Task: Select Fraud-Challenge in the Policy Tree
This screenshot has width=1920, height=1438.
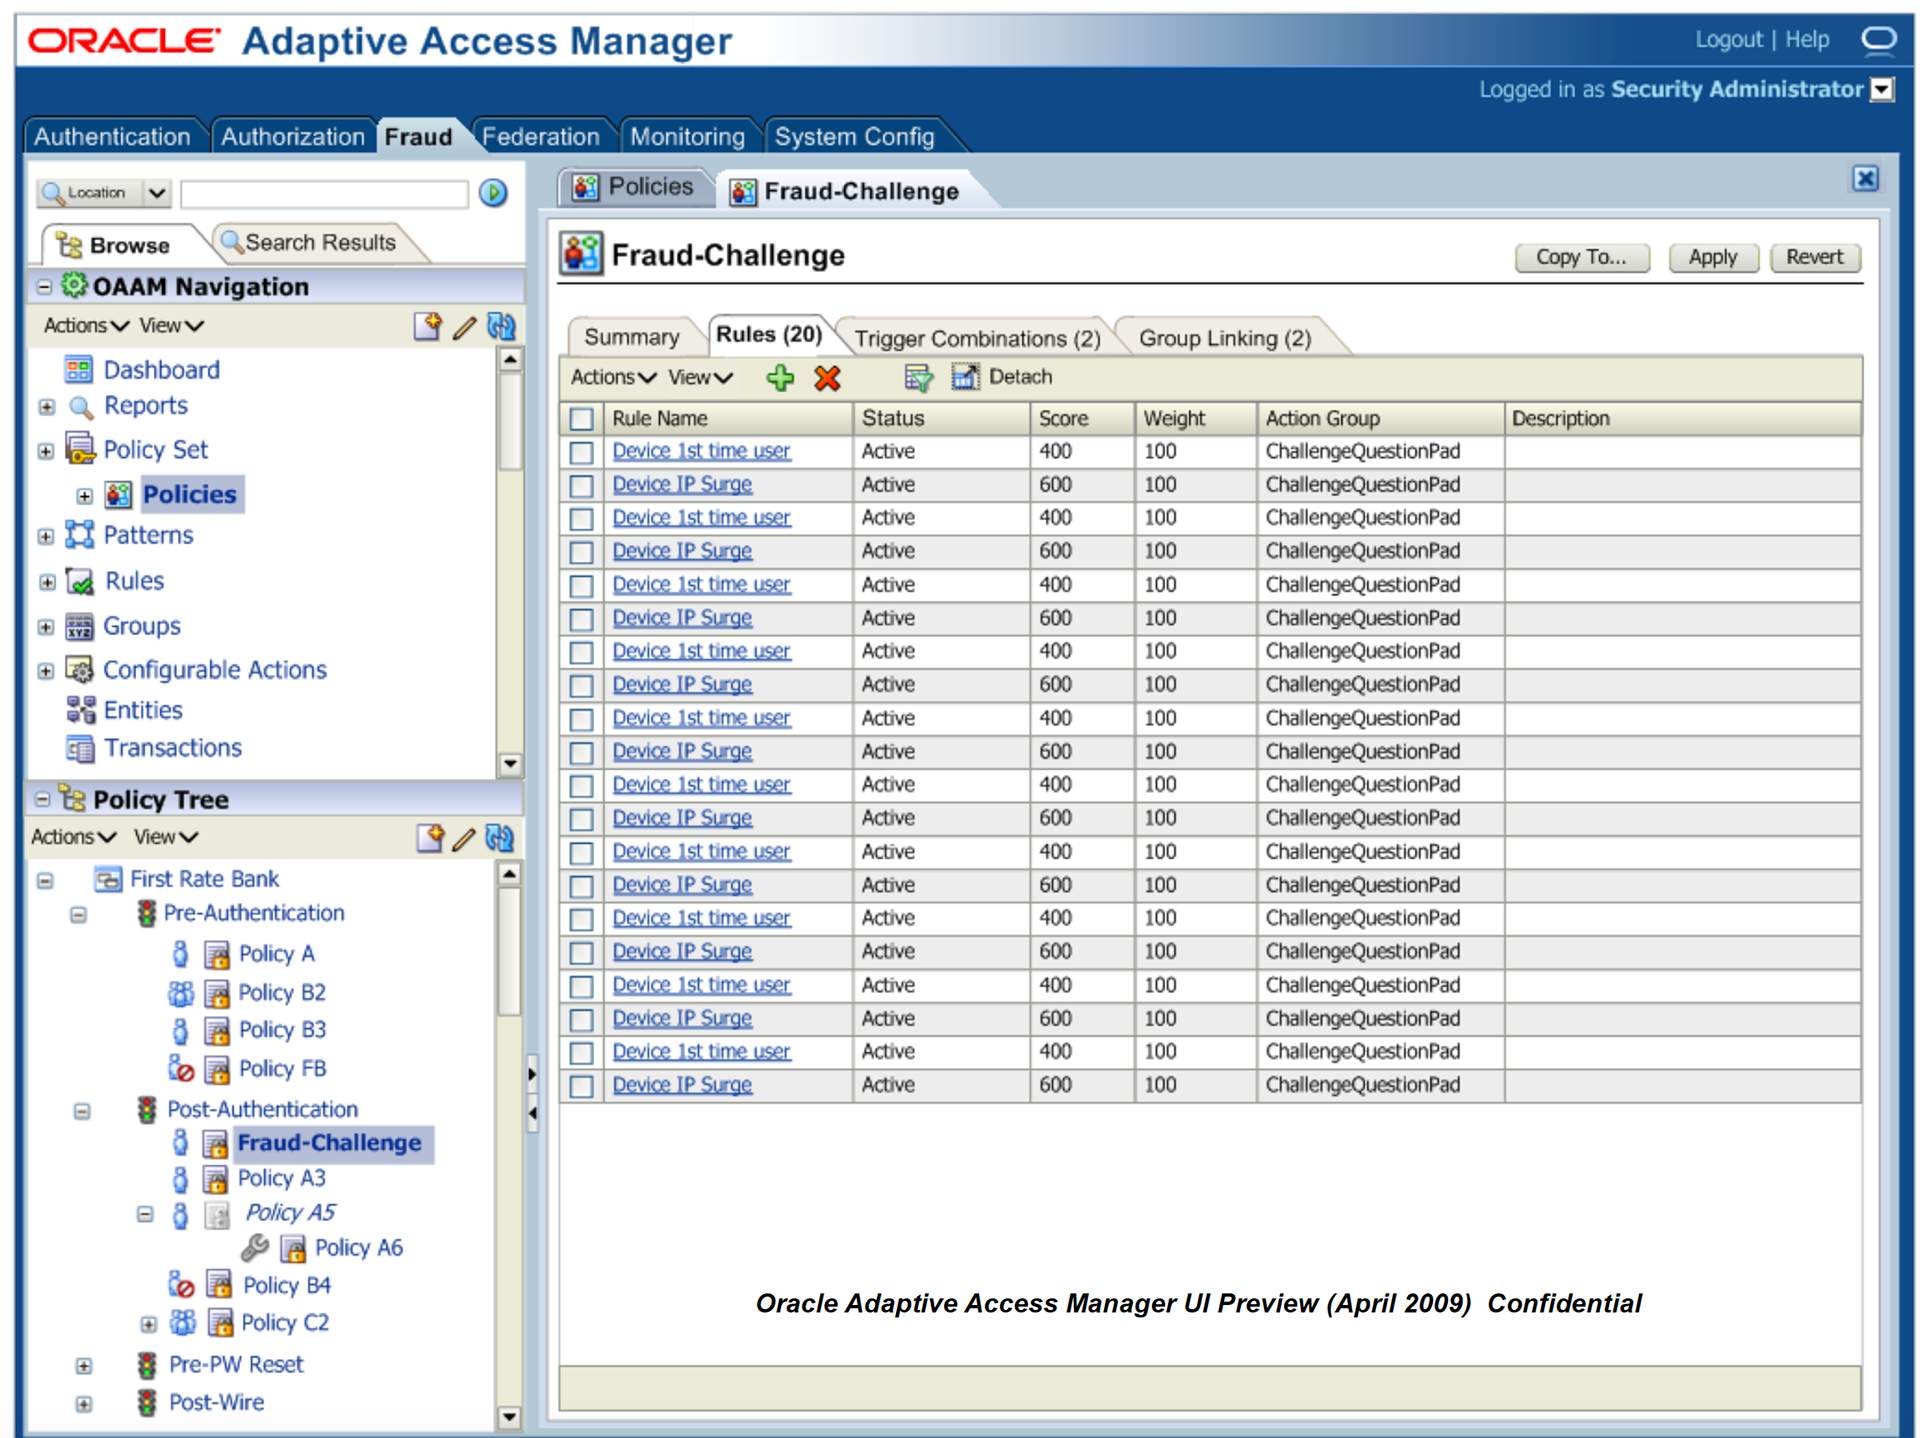Action: 329,1143
